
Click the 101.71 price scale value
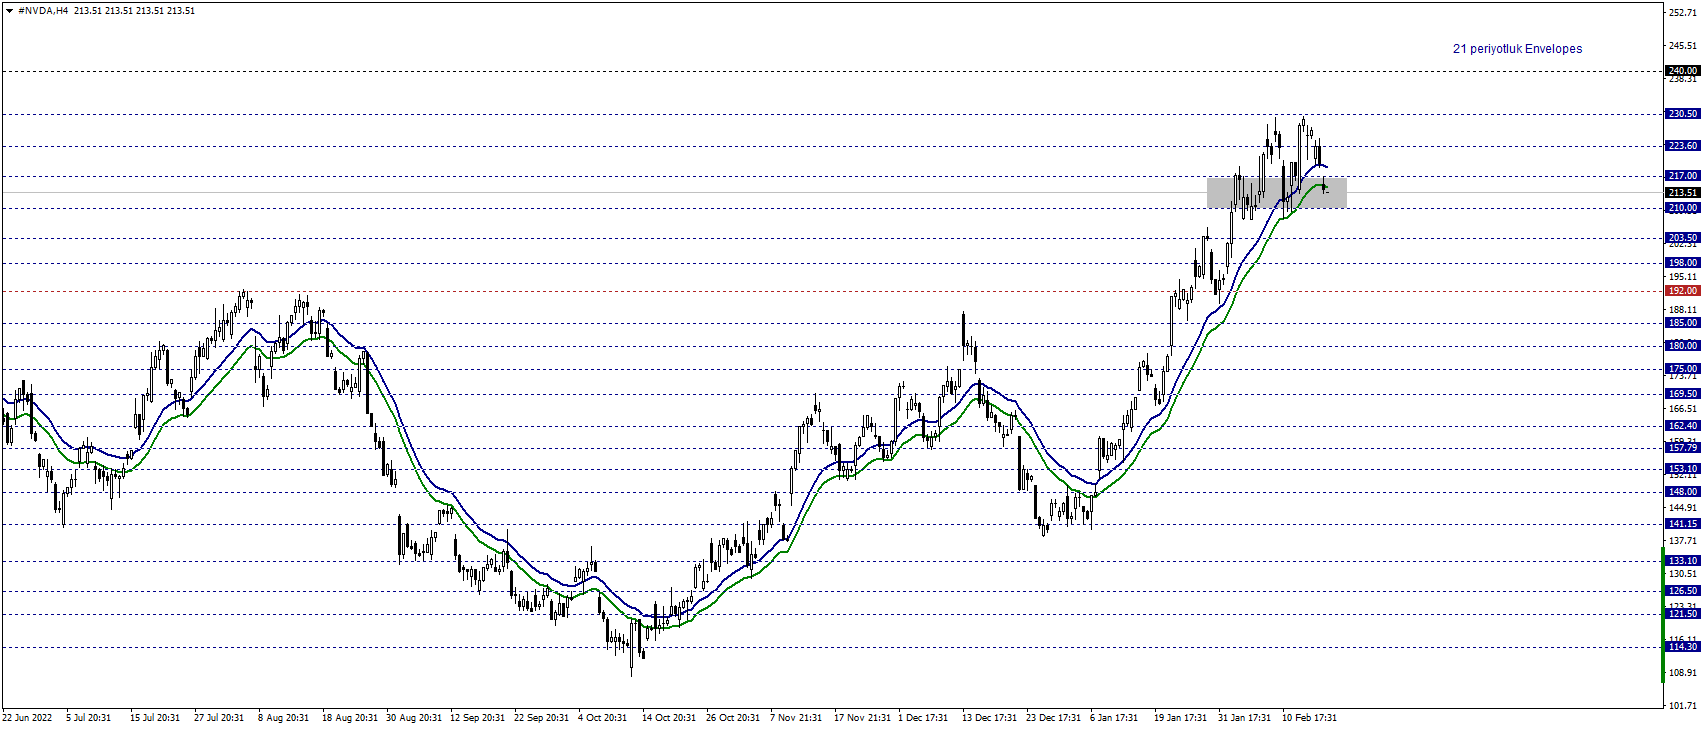coord(1683,706)
